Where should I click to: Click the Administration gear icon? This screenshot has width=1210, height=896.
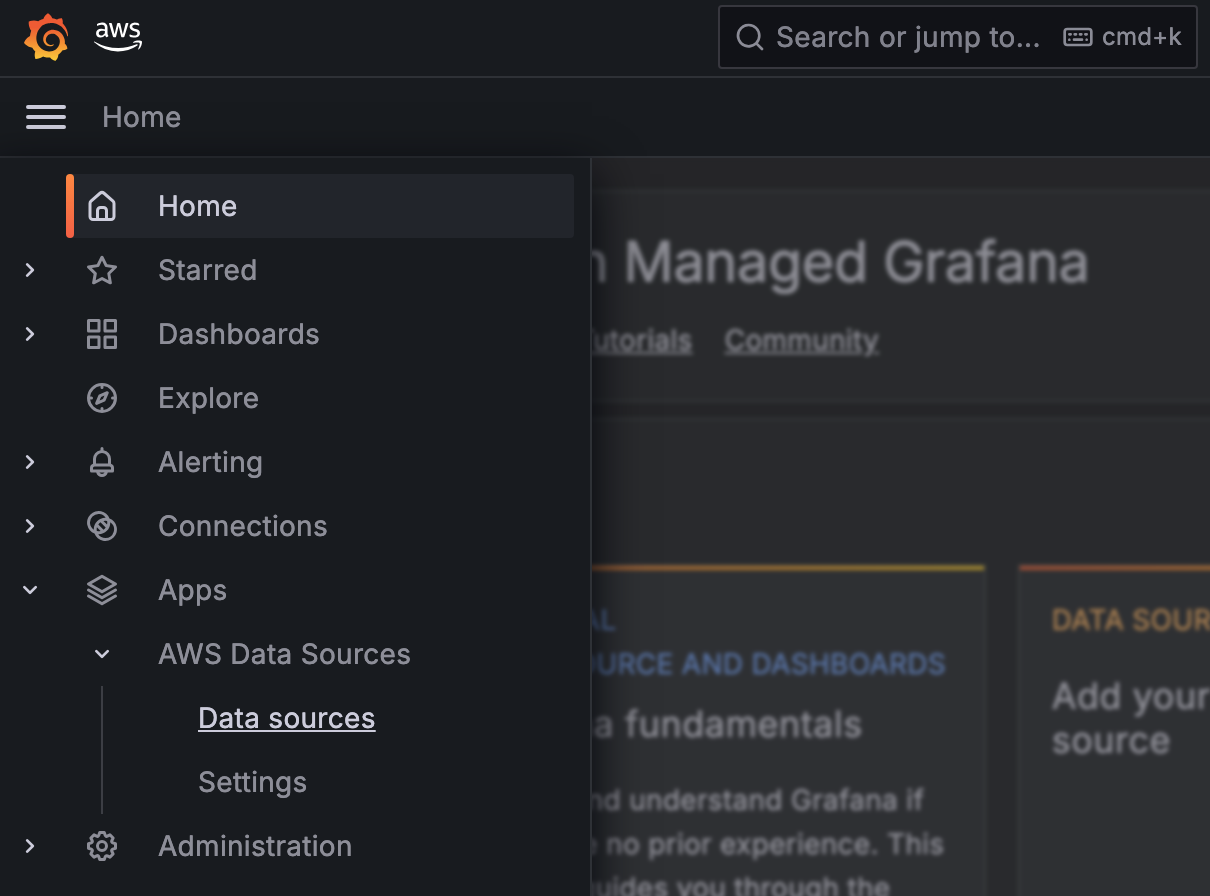pos(102,846)
